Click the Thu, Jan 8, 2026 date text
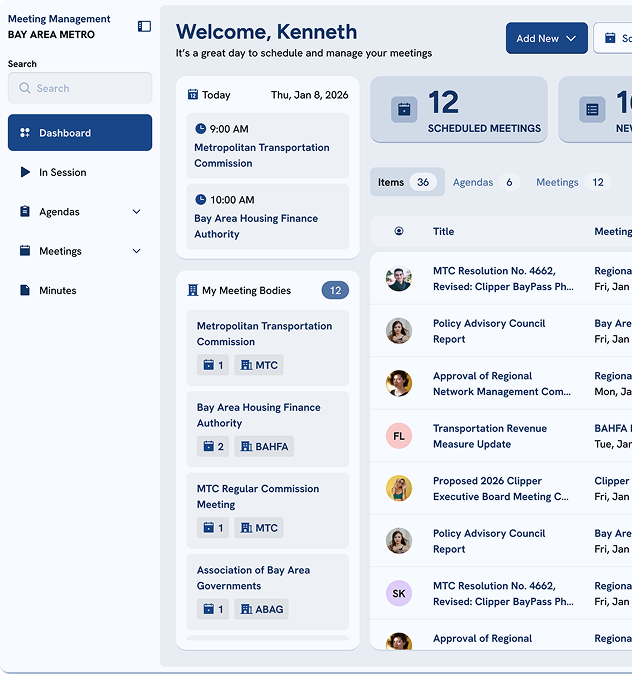Viewport: 632px width, 674px height. click(x=309, y=95)
